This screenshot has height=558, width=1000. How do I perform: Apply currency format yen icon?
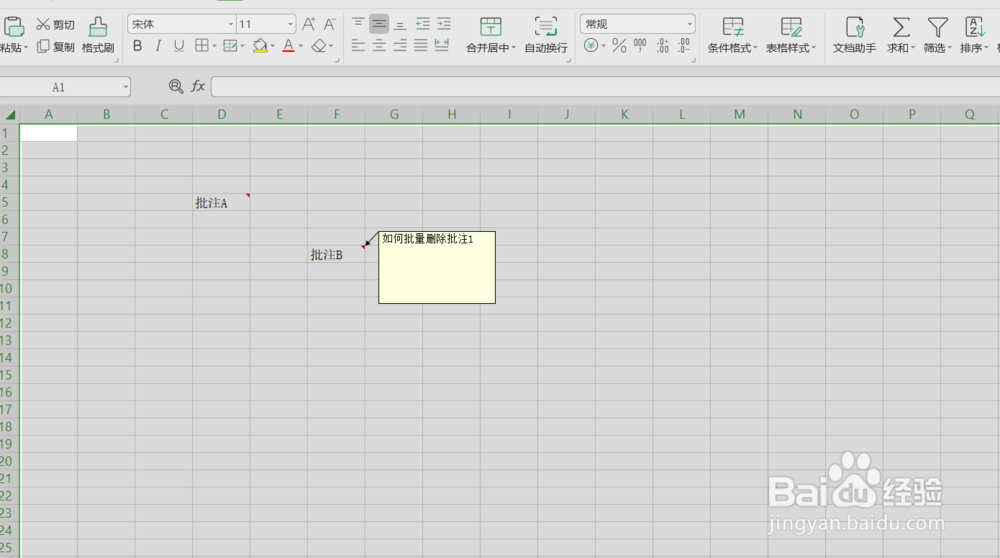click(x=591, y=45)
